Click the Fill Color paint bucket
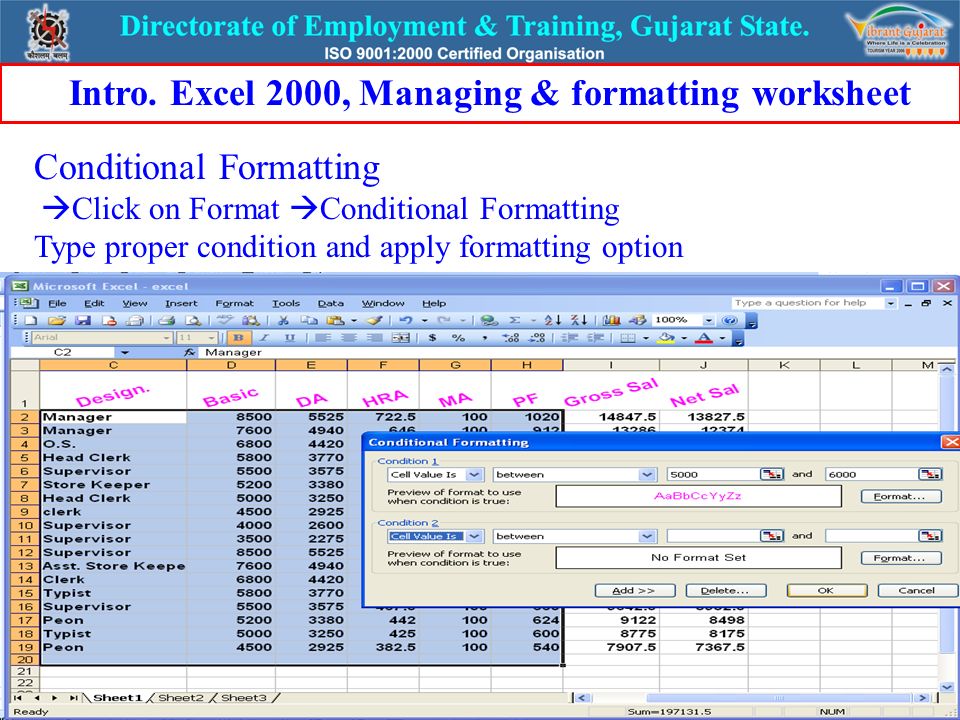 [x=666, y=338]
